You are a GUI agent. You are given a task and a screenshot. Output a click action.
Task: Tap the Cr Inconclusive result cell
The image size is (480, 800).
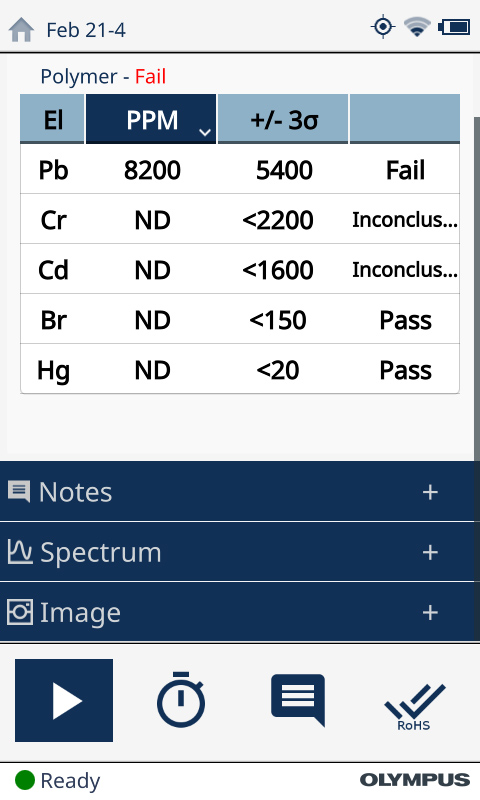click(x=405, y=220)
